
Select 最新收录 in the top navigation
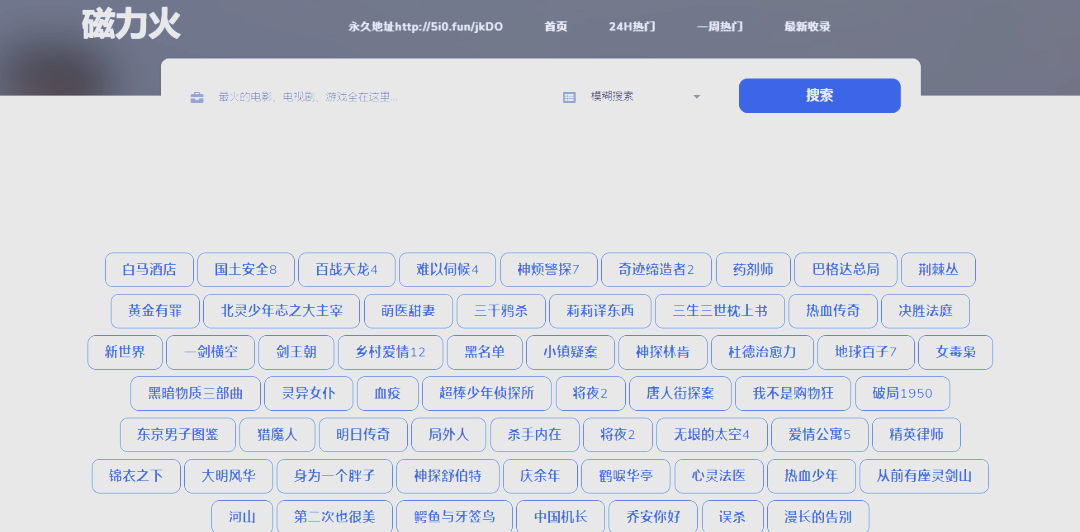(807, 27)
